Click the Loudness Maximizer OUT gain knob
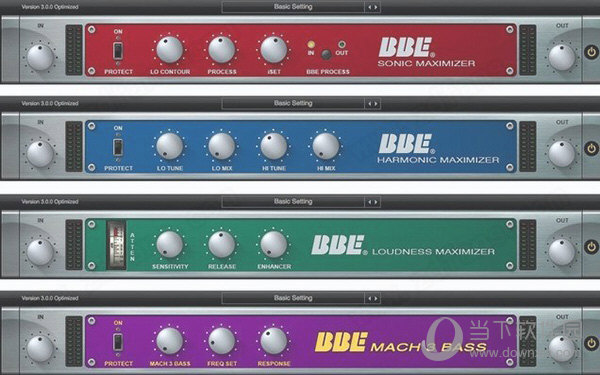600x375 pixels. point(562,252)
